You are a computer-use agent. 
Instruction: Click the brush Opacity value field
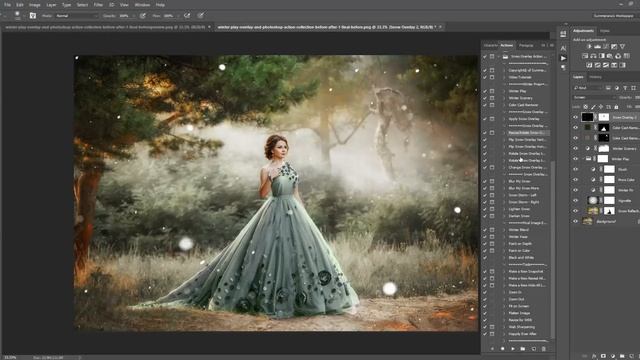pyautogui.click(x=124, y=16)
